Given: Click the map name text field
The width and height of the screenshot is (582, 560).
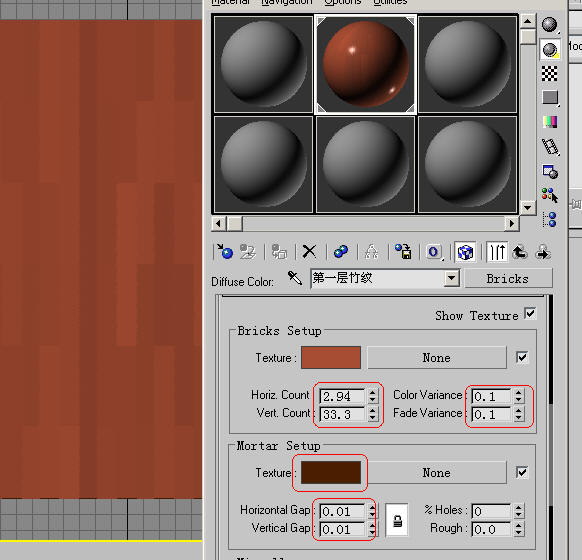Looking at the screenshot, I should point(377,278).
